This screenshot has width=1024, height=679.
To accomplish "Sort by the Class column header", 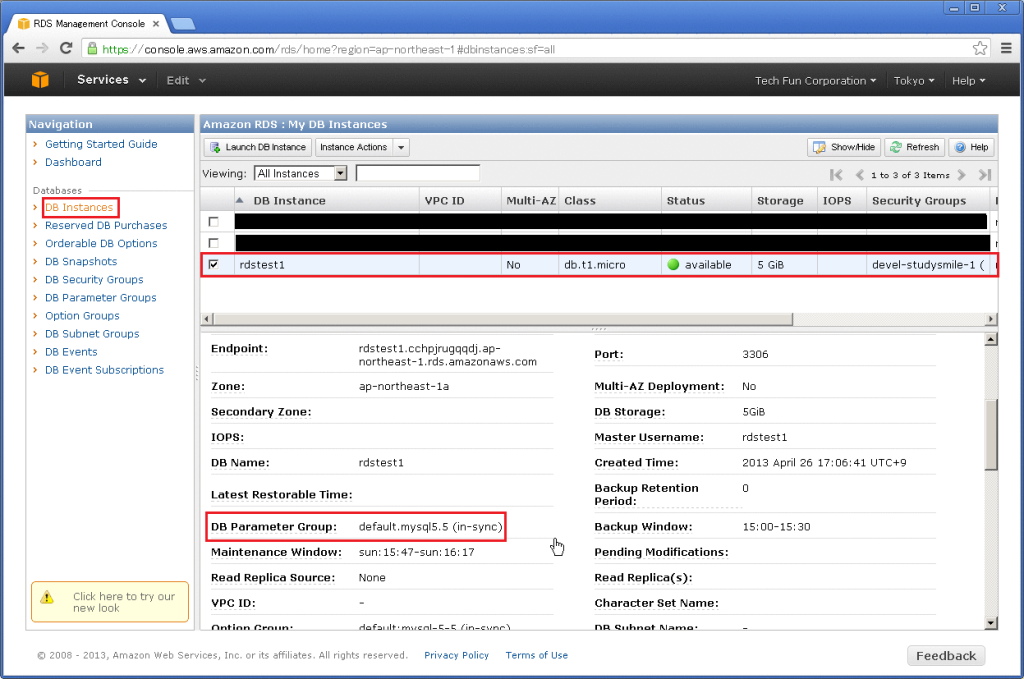I will [x=609, y=200].
